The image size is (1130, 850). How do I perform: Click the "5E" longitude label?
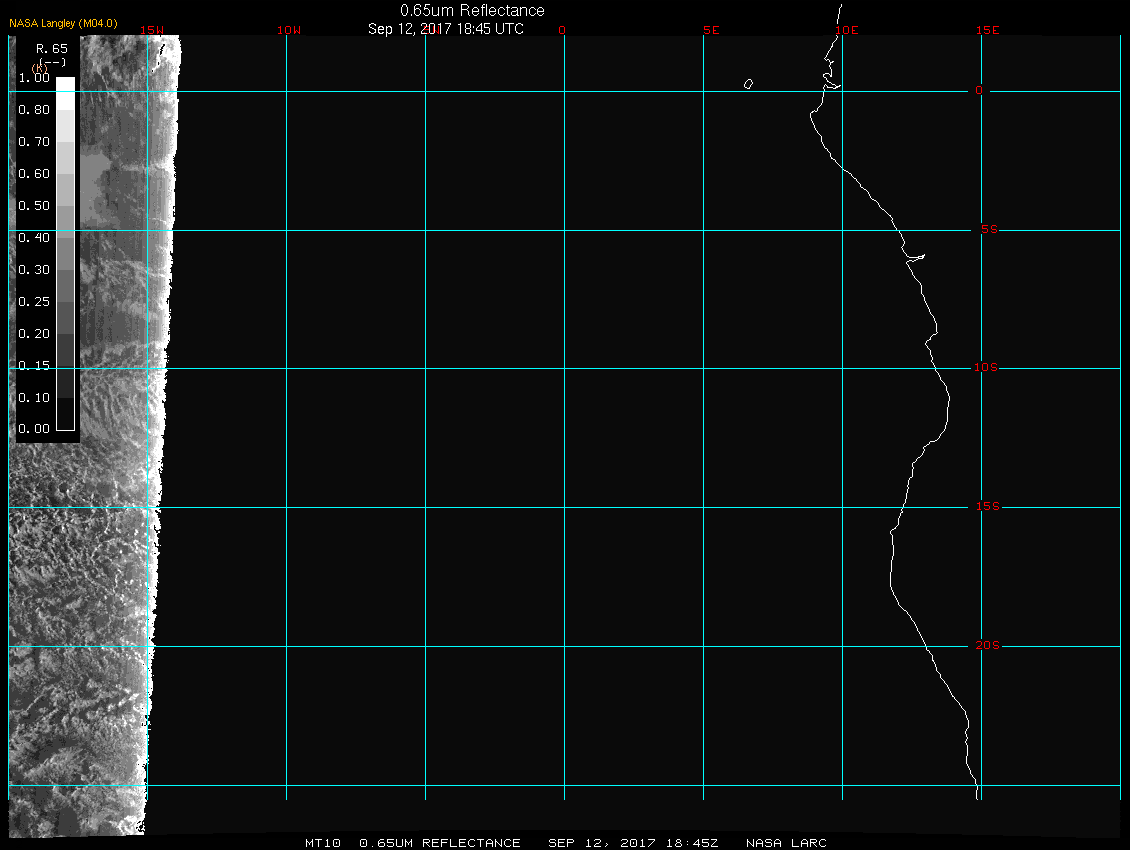click(x=711, y=30)
